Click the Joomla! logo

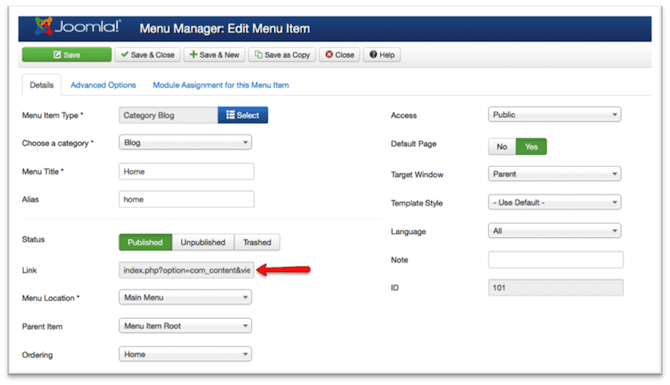pos(78,26)
